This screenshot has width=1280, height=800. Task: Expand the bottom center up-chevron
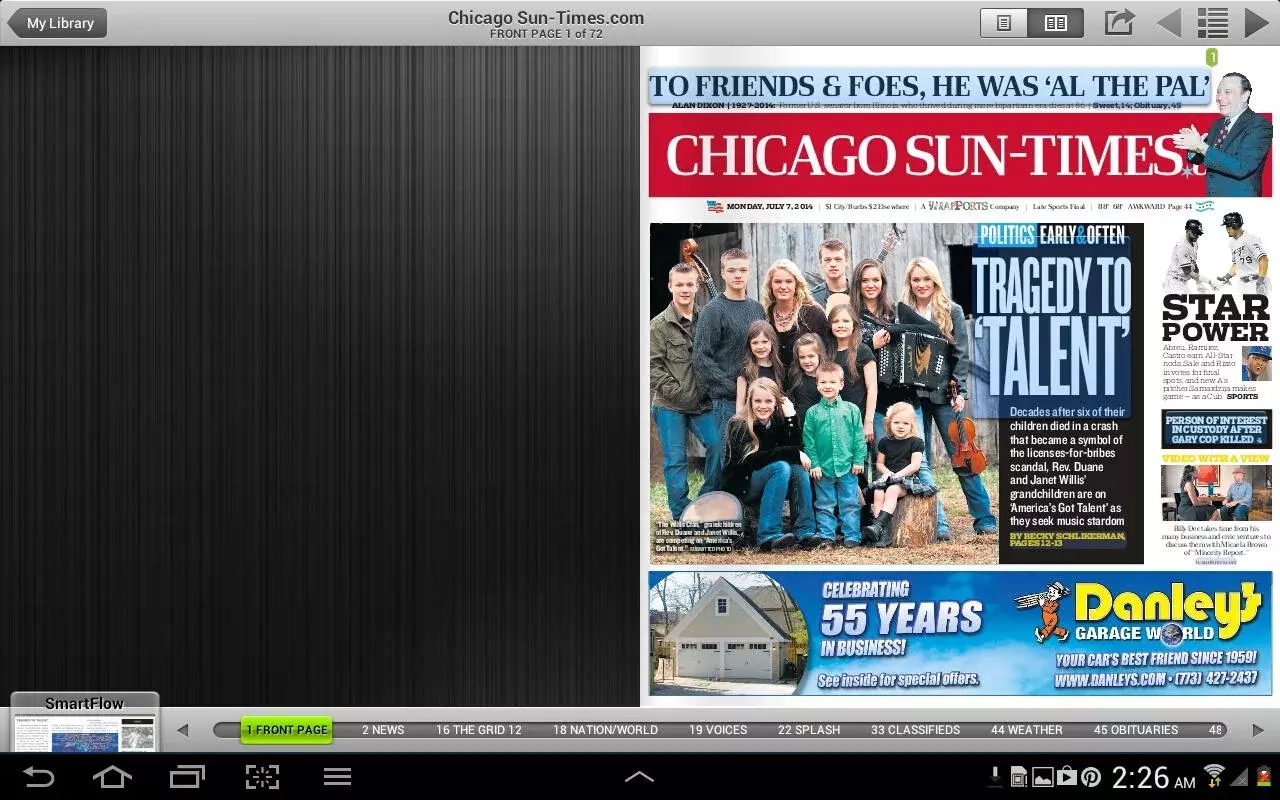(x=639, y=777)
